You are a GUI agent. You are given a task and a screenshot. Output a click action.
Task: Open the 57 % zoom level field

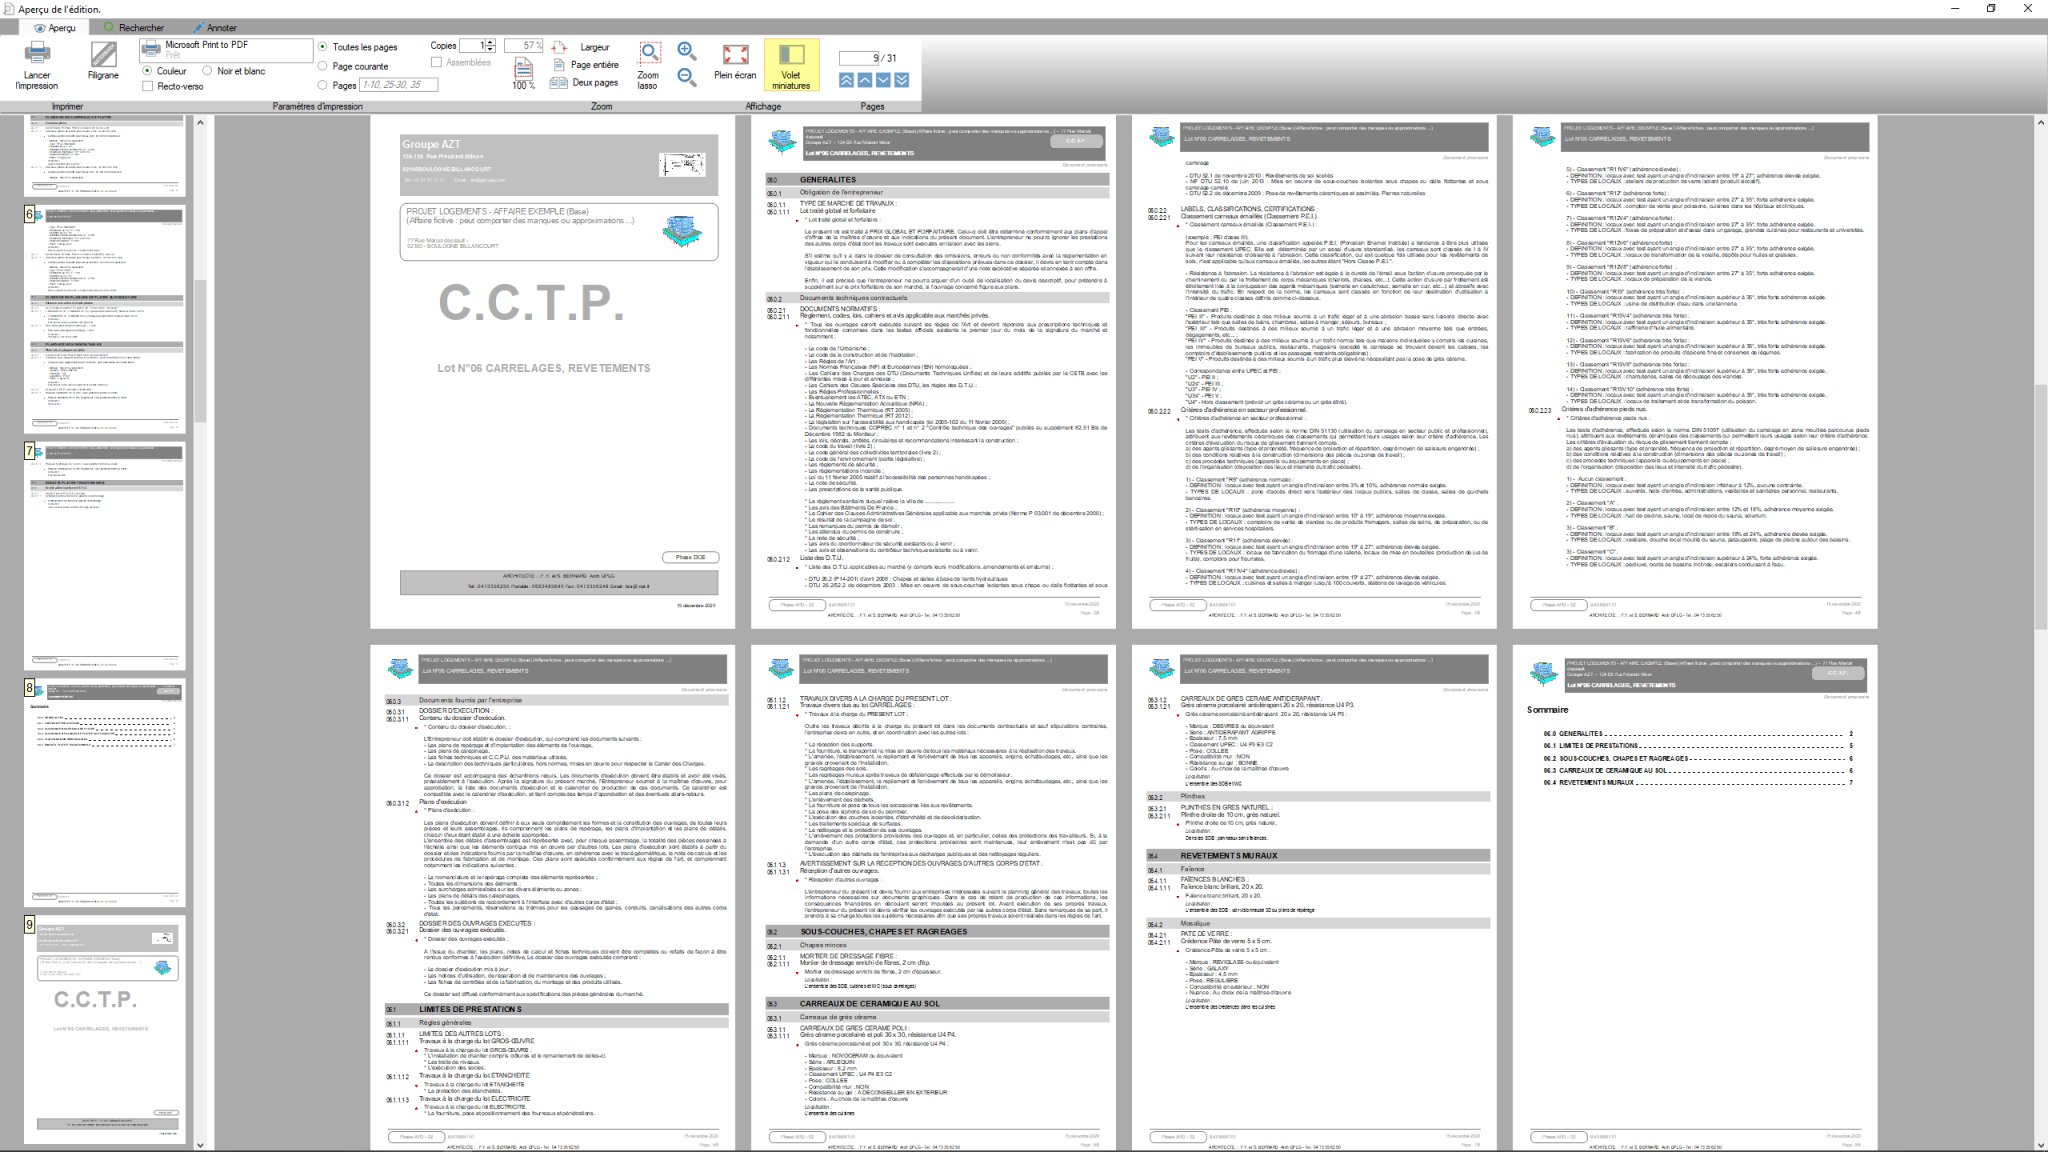coord(523,46)
